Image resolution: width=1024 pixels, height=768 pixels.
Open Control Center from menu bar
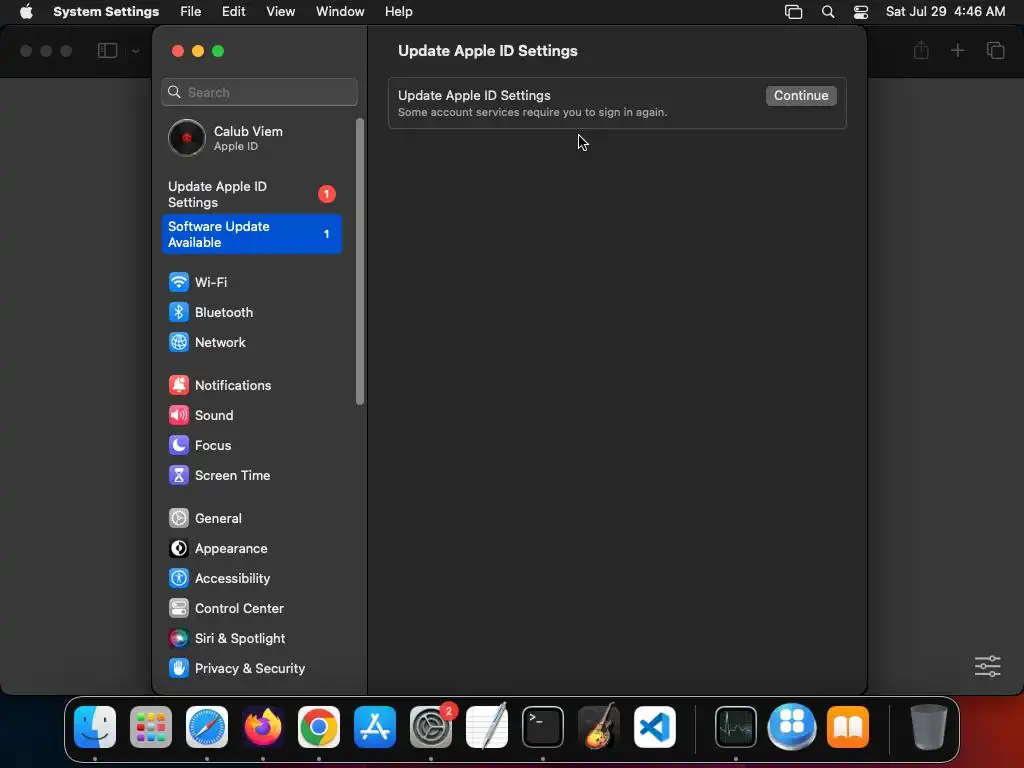click(x=861, y=11)
